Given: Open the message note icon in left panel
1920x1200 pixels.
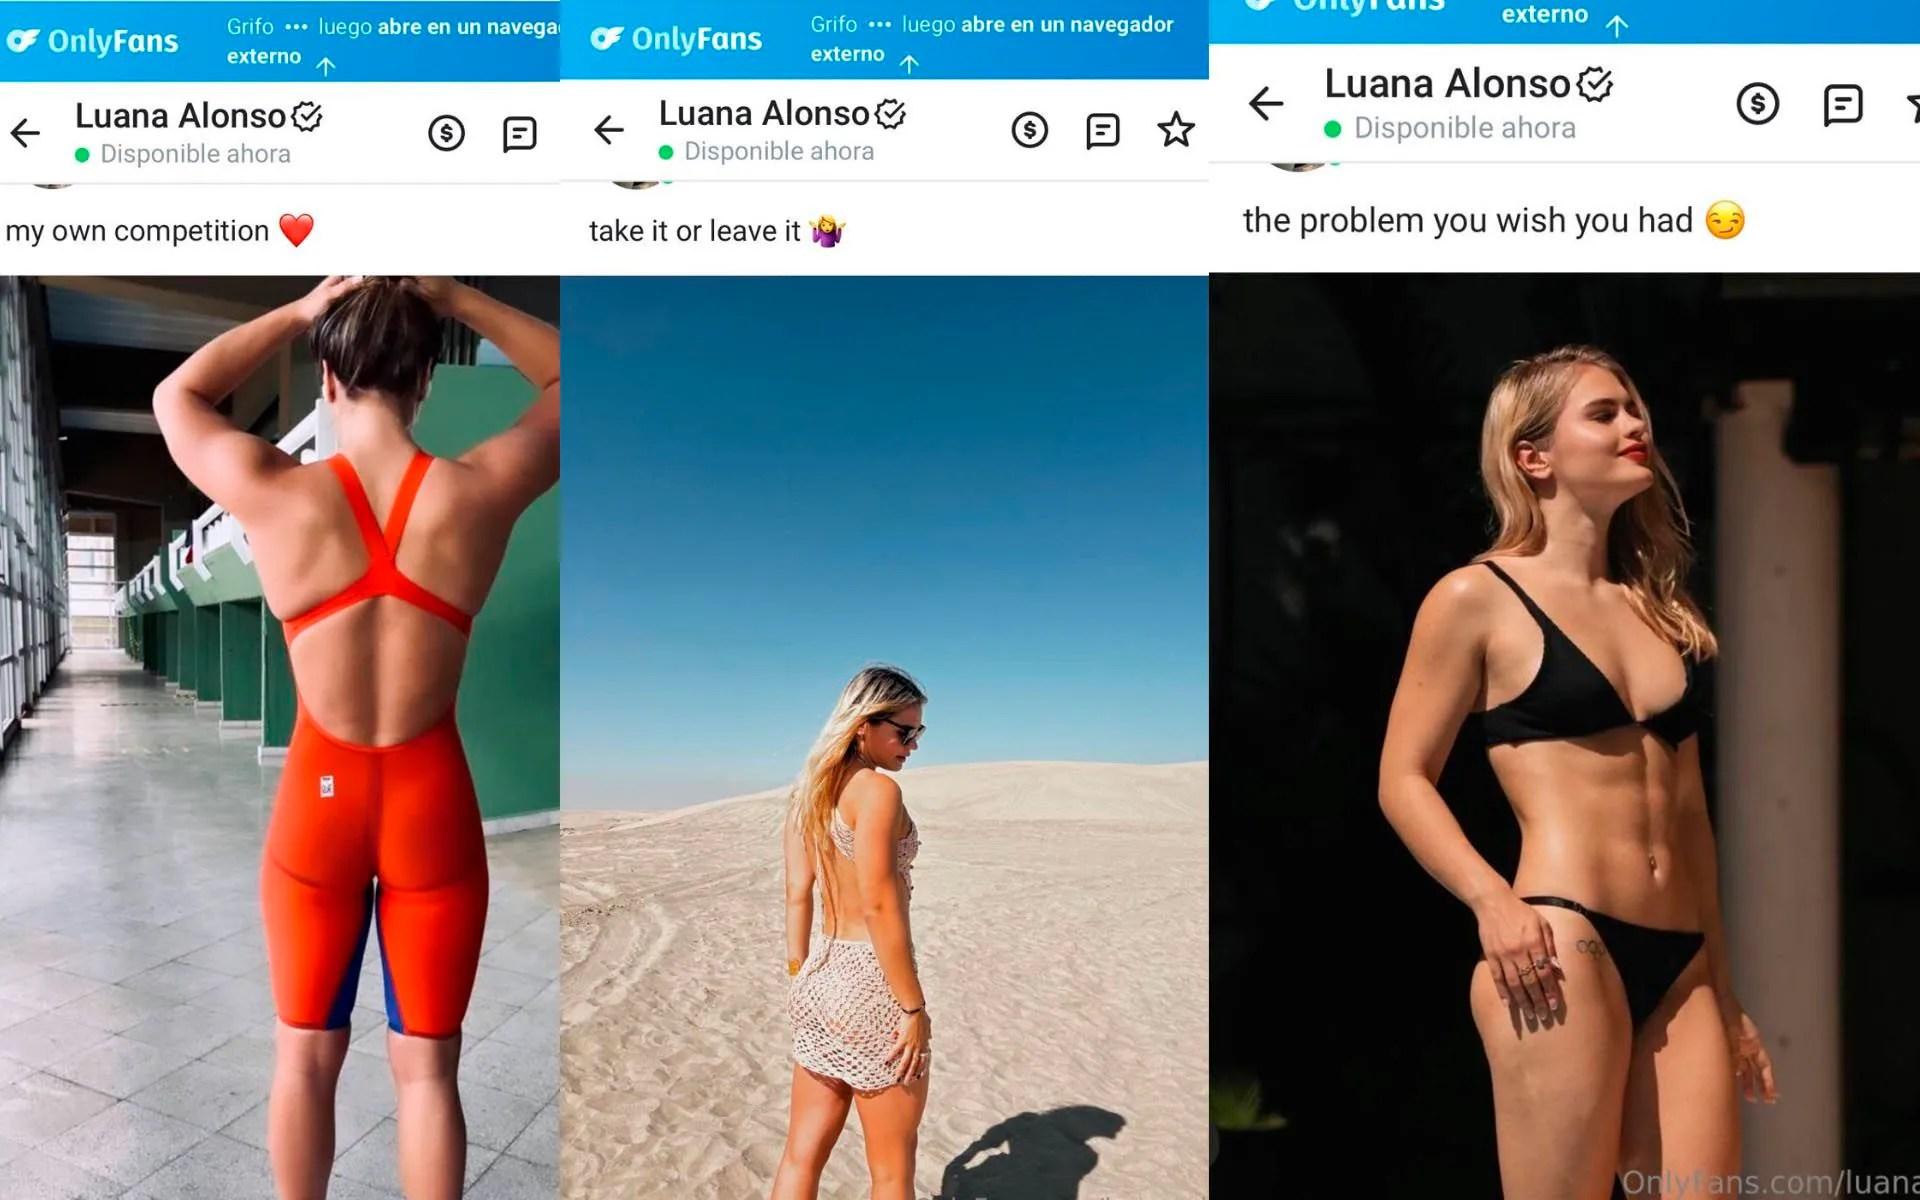Looking at the screenshot, I should coord(520,134).
